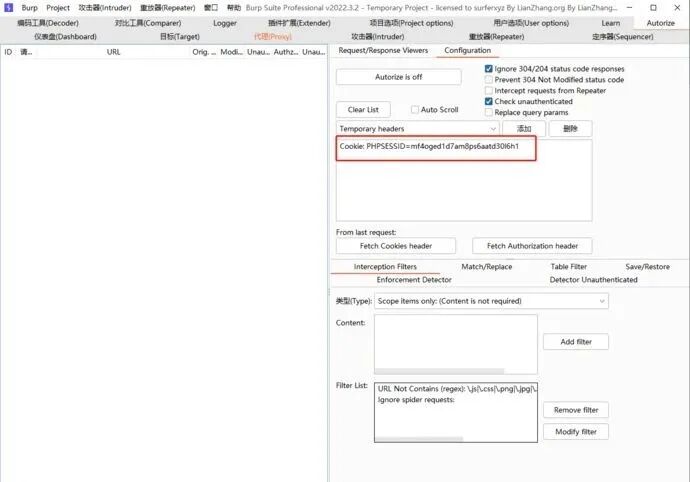
Task: Sort table by Authz.. column header
Action: [286, 52]
